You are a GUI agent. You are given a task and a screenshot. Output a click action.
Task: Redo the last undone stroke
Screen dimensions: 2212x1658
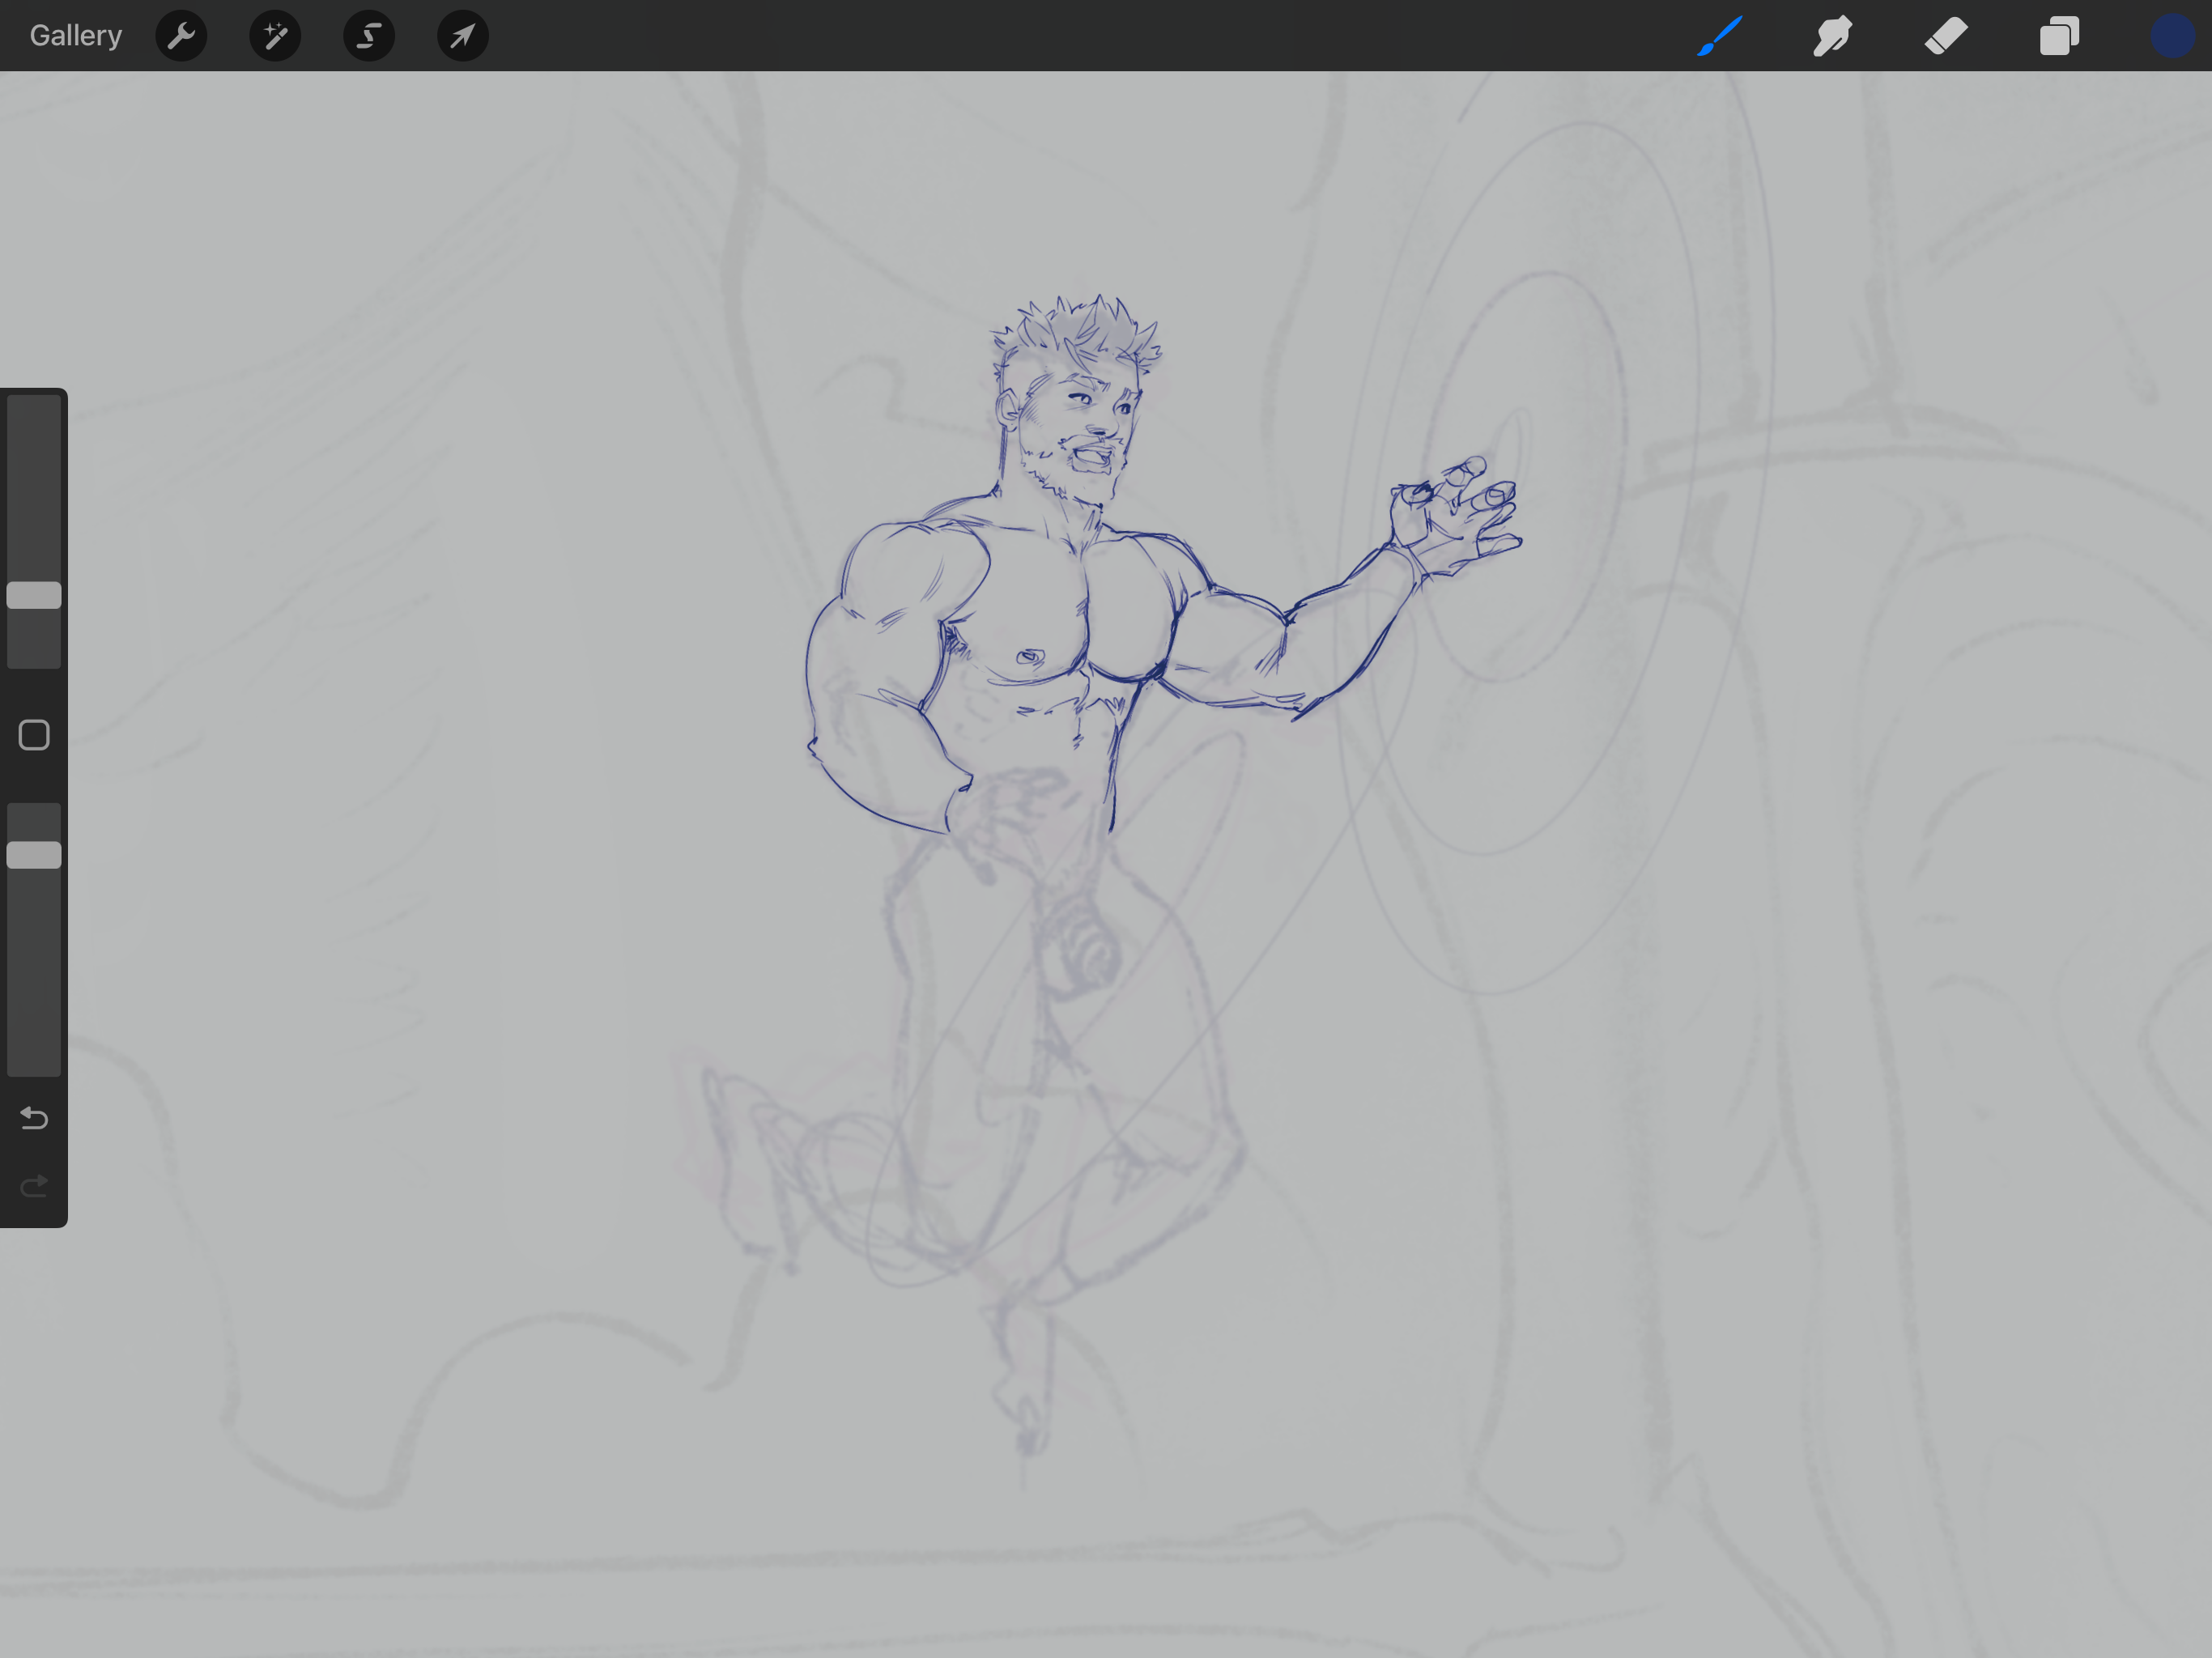point(34,1186)
